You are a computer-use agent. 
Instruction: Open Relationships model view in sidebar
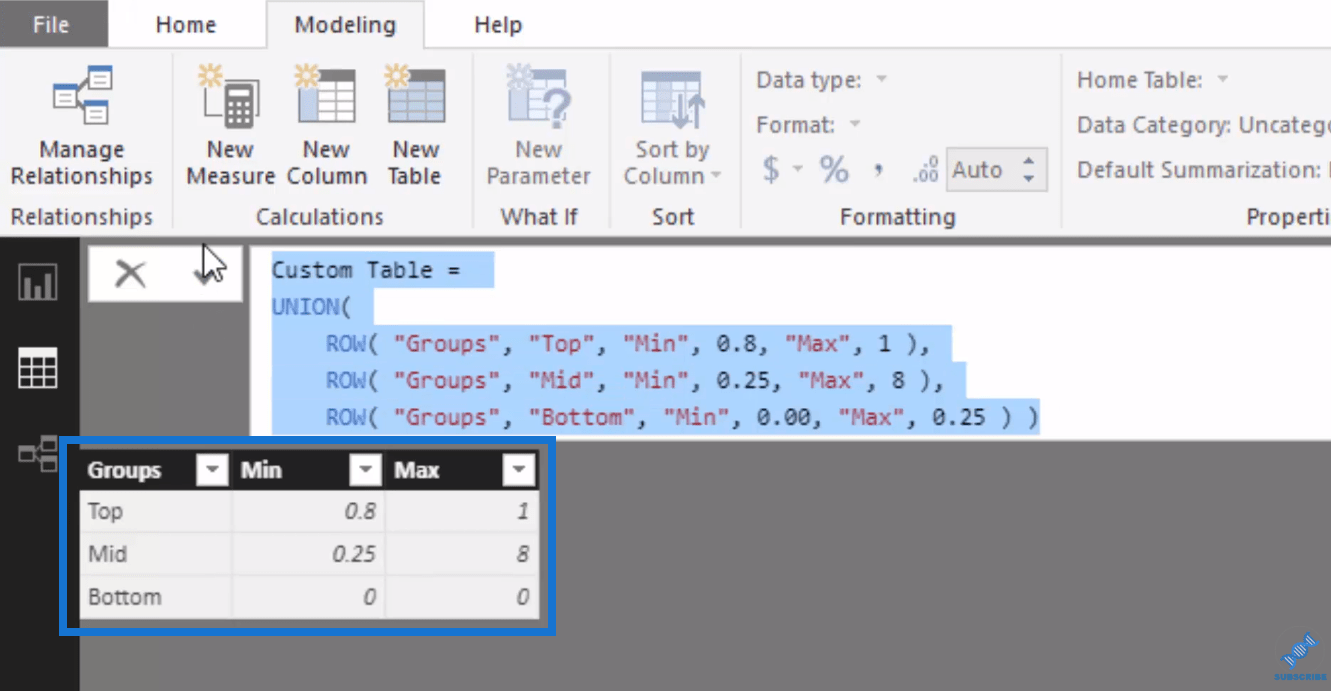38,454
